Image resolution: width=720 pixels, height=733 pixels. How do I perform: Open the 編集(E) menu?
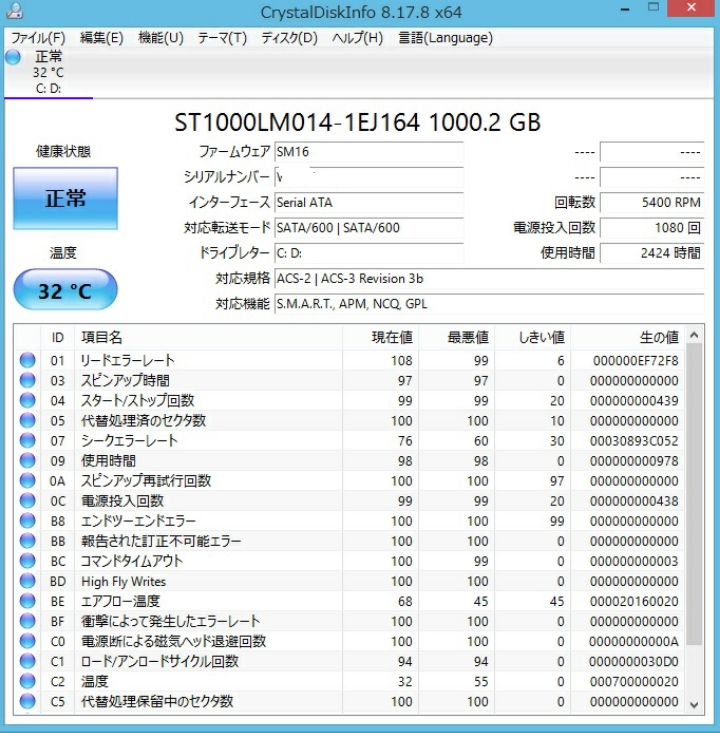point(101,38)
